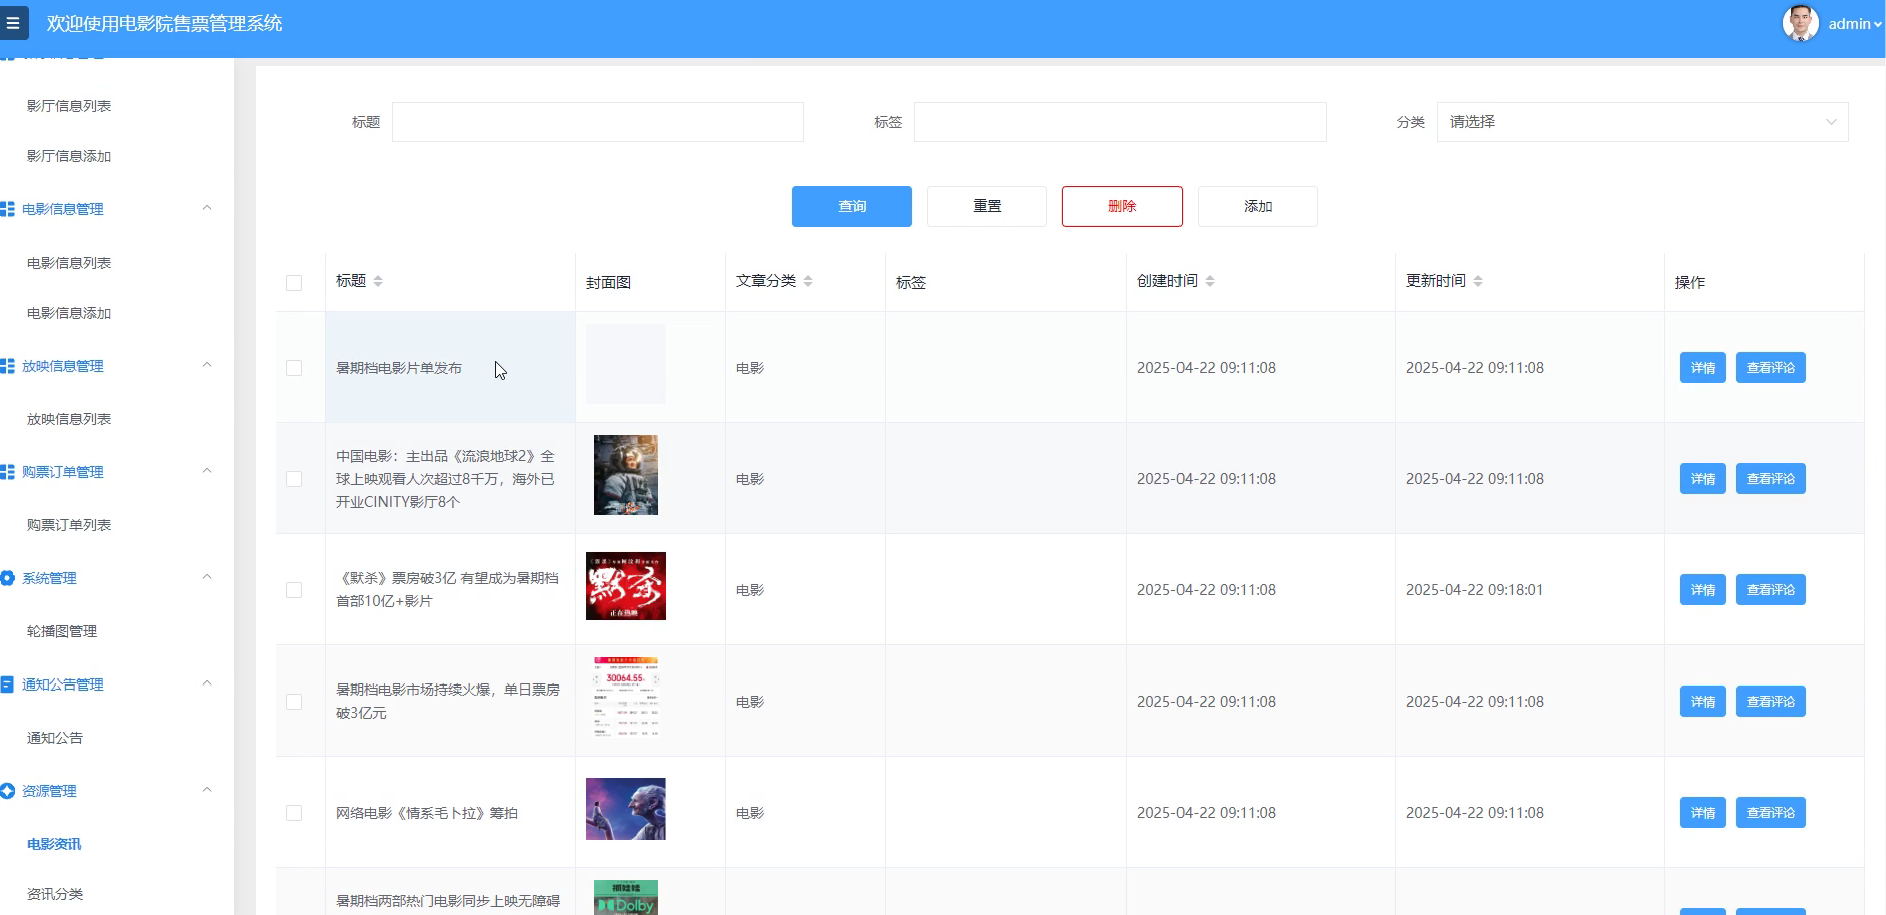Viewport: 1886px width, 915px height.
Task: Open 轮播图管理 in sidebar
Action: (62, 631)
